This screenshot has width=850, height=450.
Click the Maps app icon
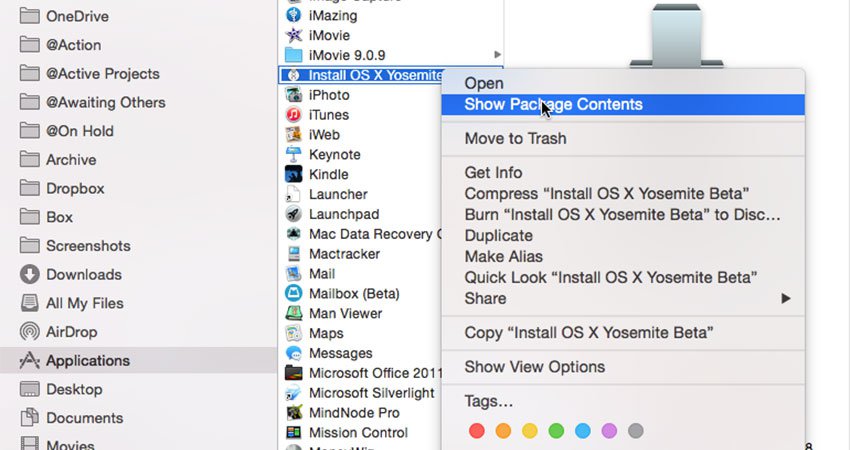293,333
